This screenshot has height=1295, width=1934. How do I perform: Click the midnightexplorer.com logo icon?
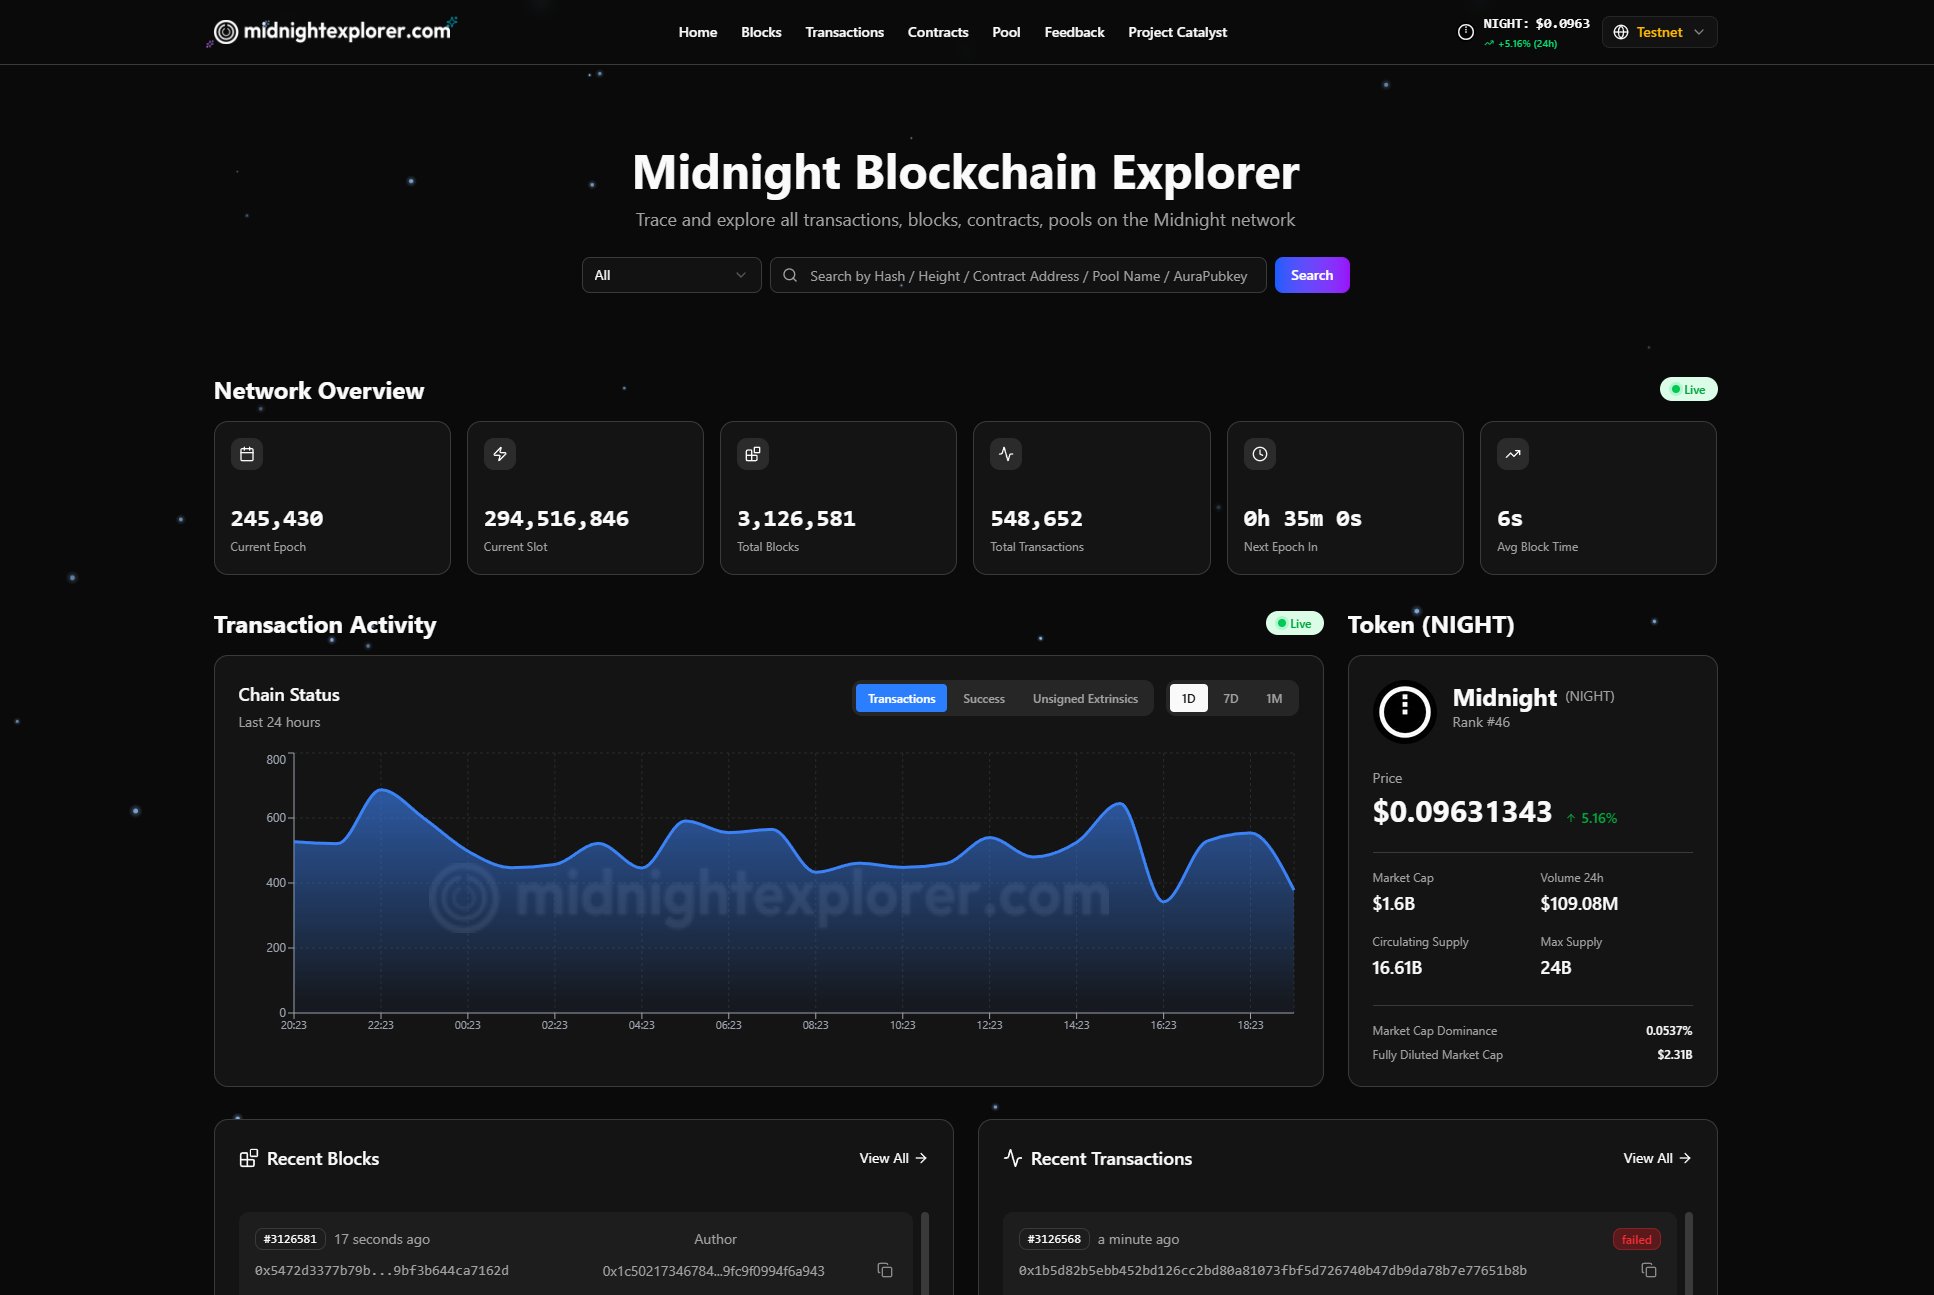(x=227, y=32)
